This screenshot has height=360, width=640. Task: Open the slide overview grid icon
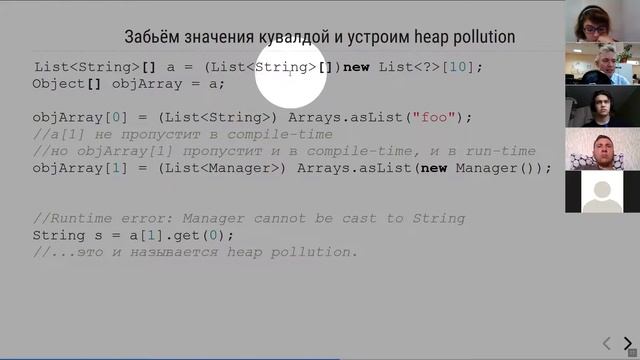click(x=632, y=353)
